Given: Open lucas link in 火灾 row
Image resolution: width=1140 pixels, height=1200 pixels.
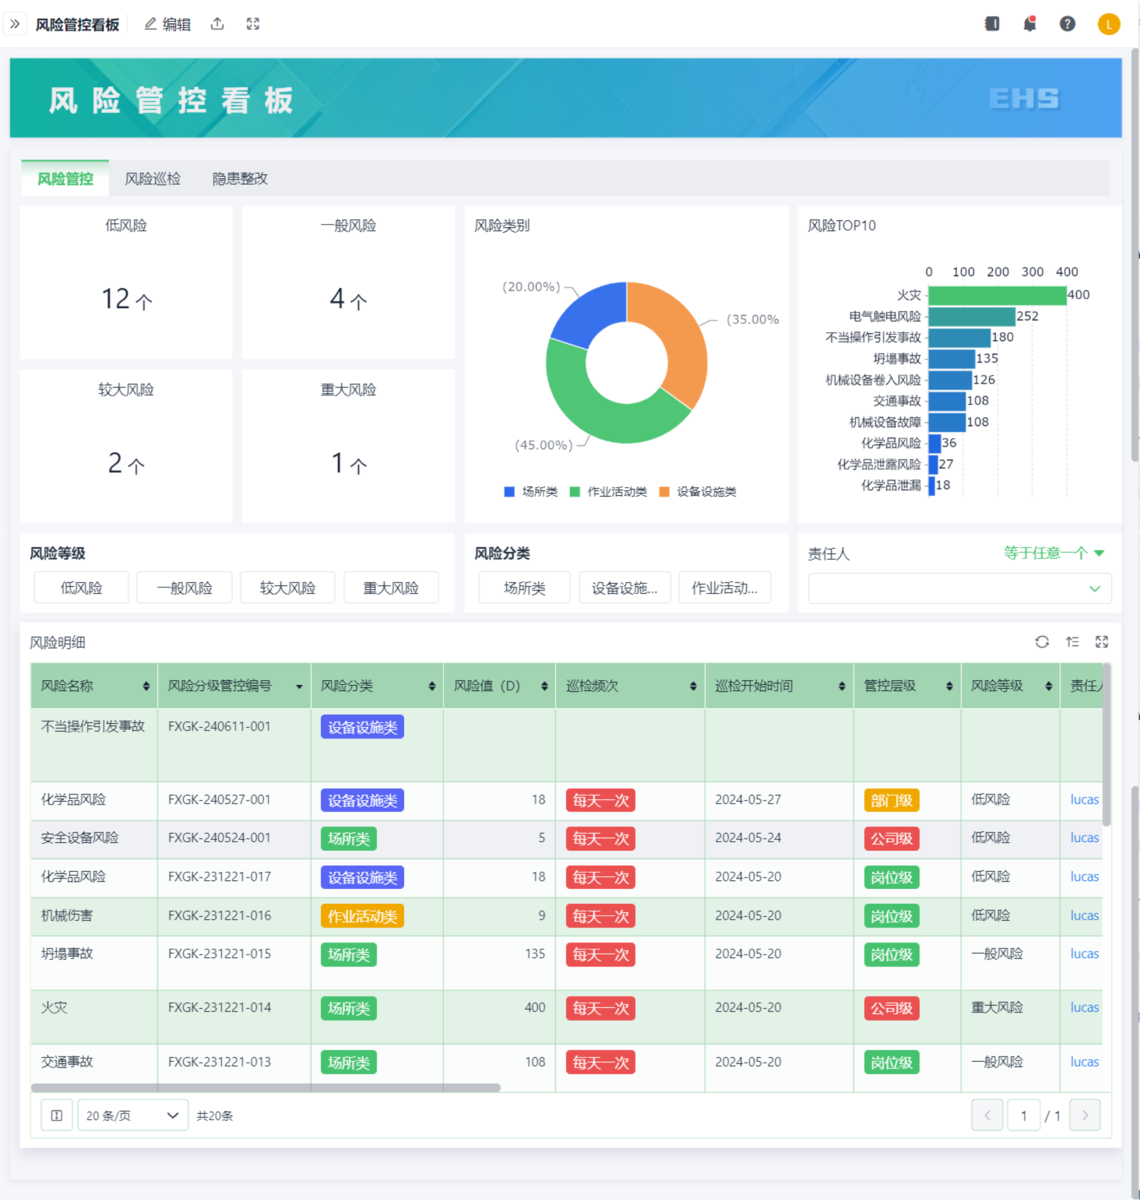Looking at the screenshot, I should [1084, 1008].
